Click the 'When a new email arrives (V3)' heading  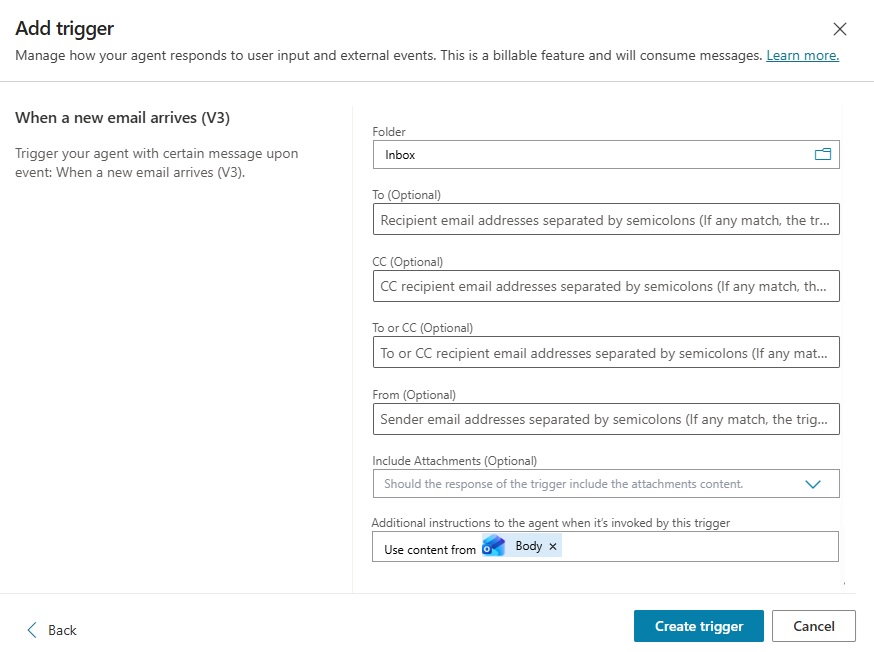[123, 118]
